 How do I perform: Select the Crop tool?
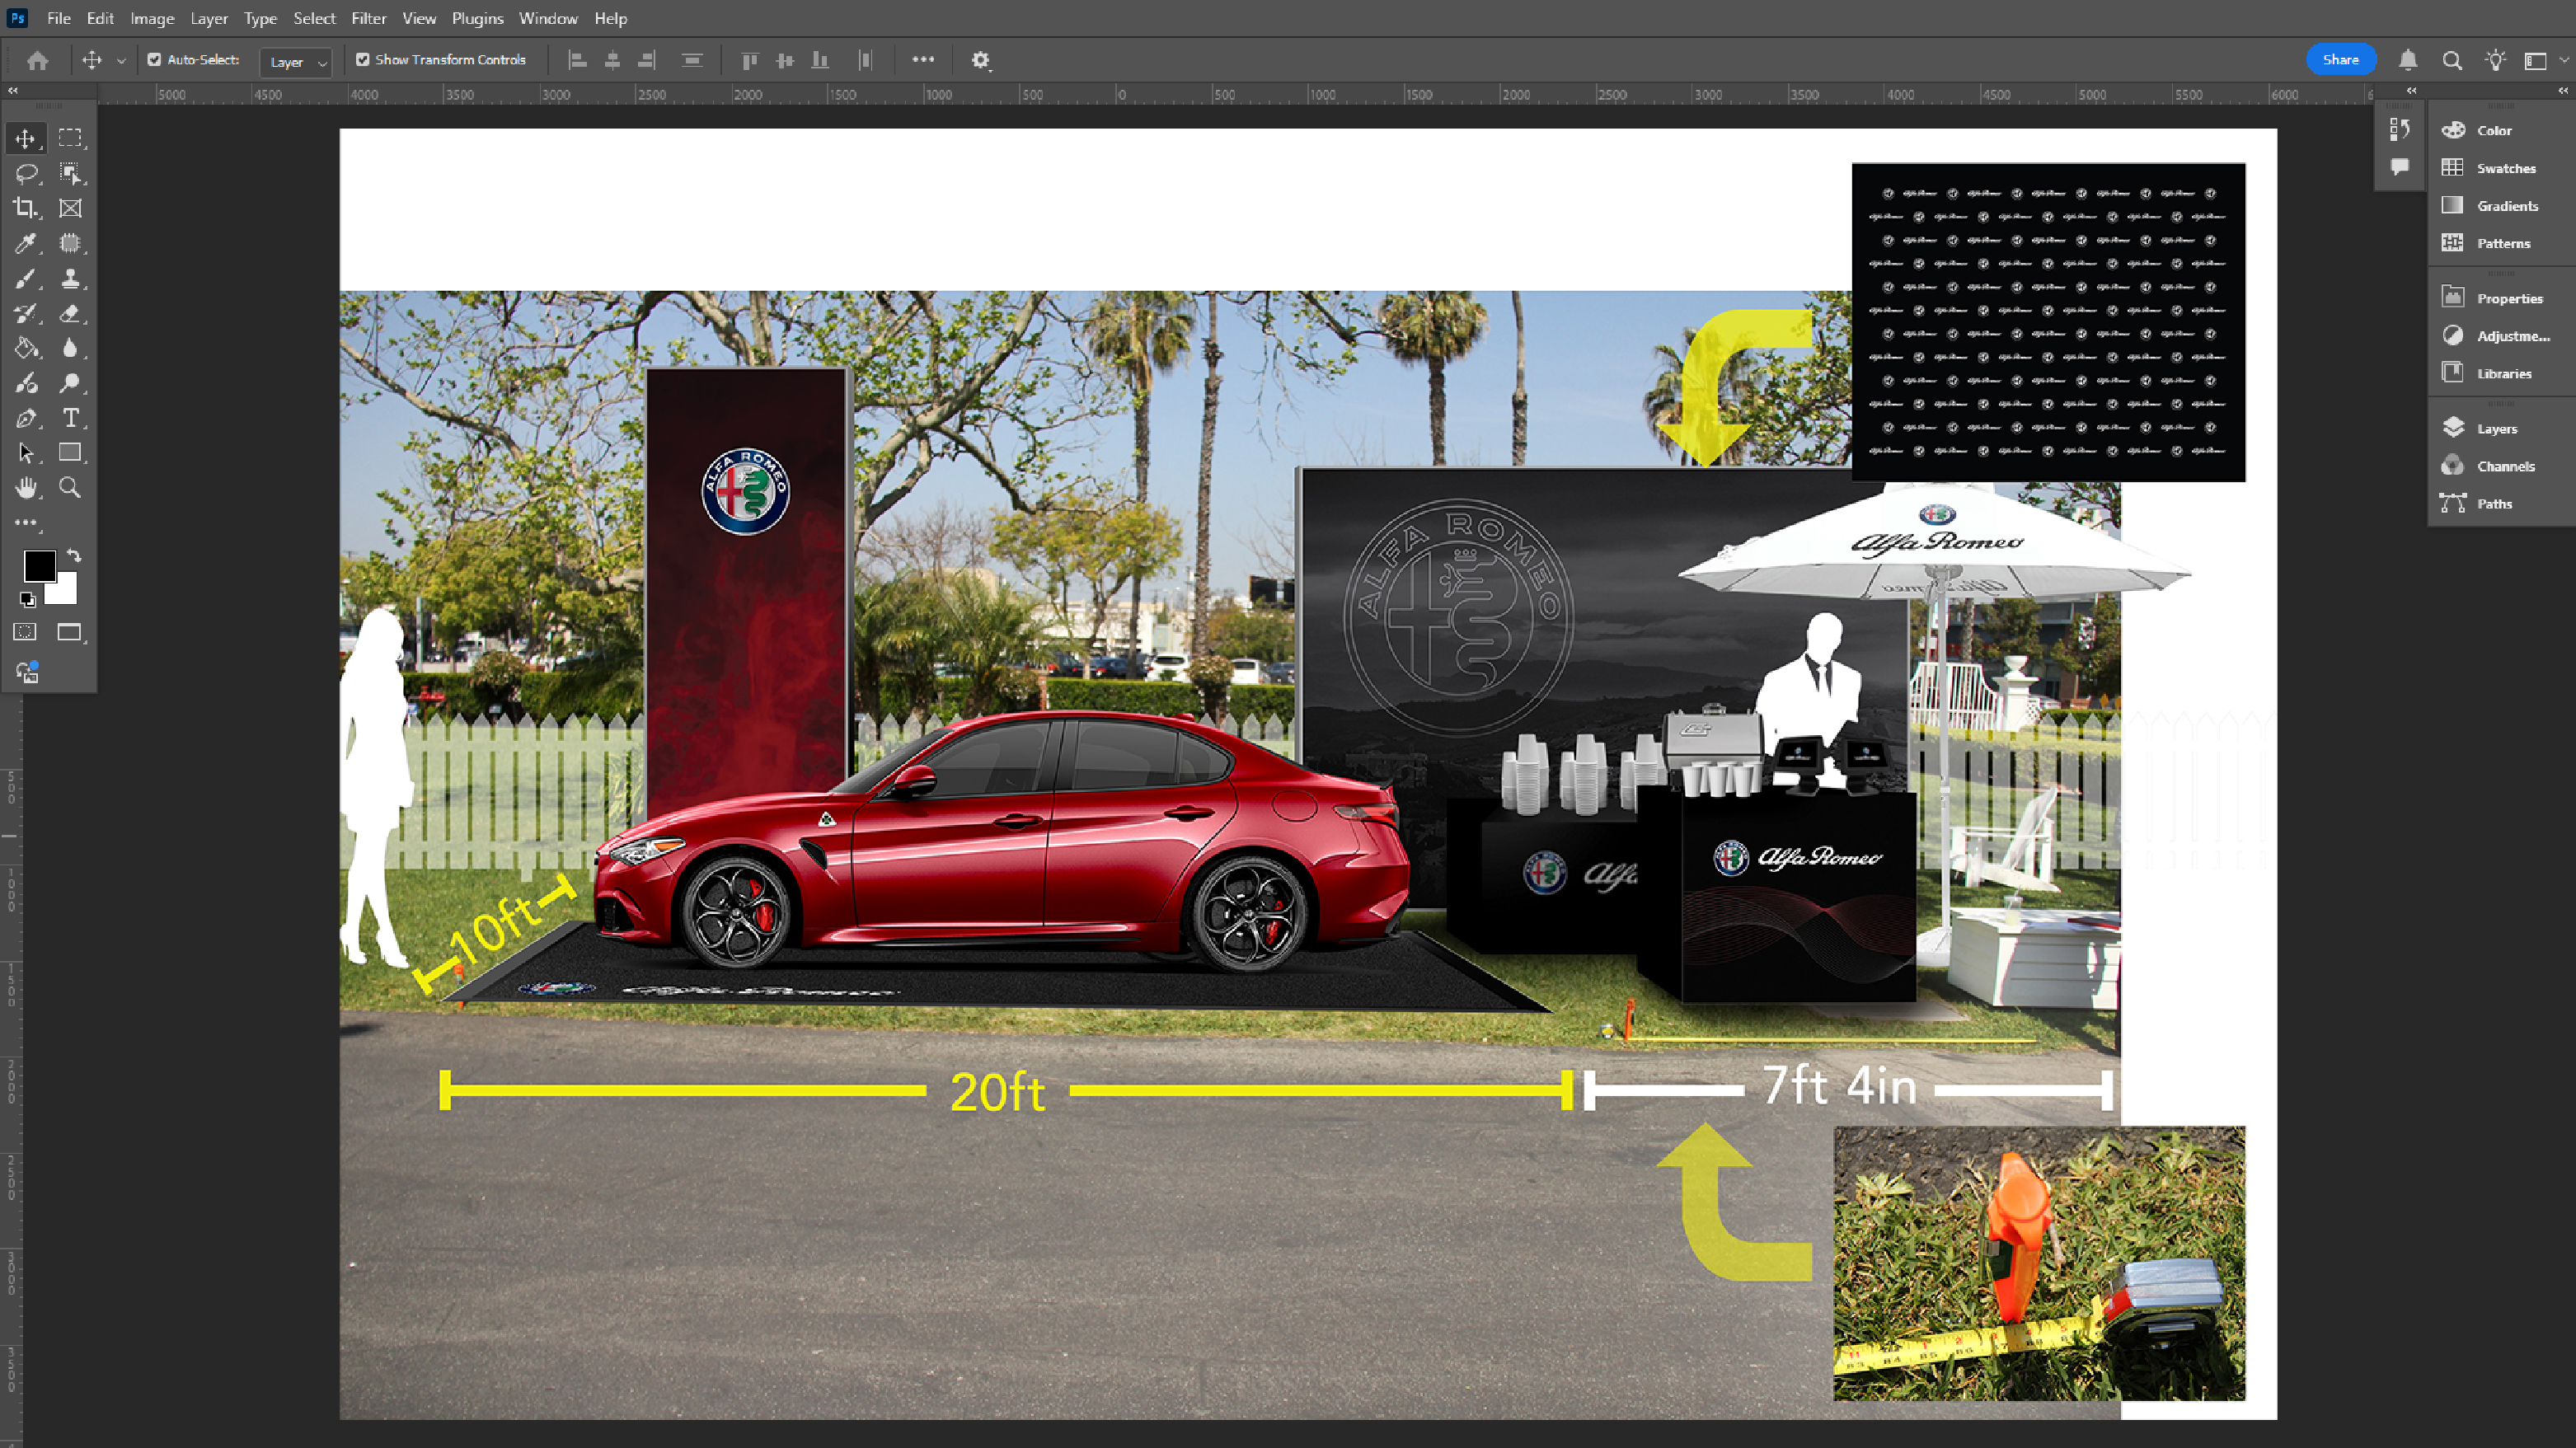click(25, 208)
